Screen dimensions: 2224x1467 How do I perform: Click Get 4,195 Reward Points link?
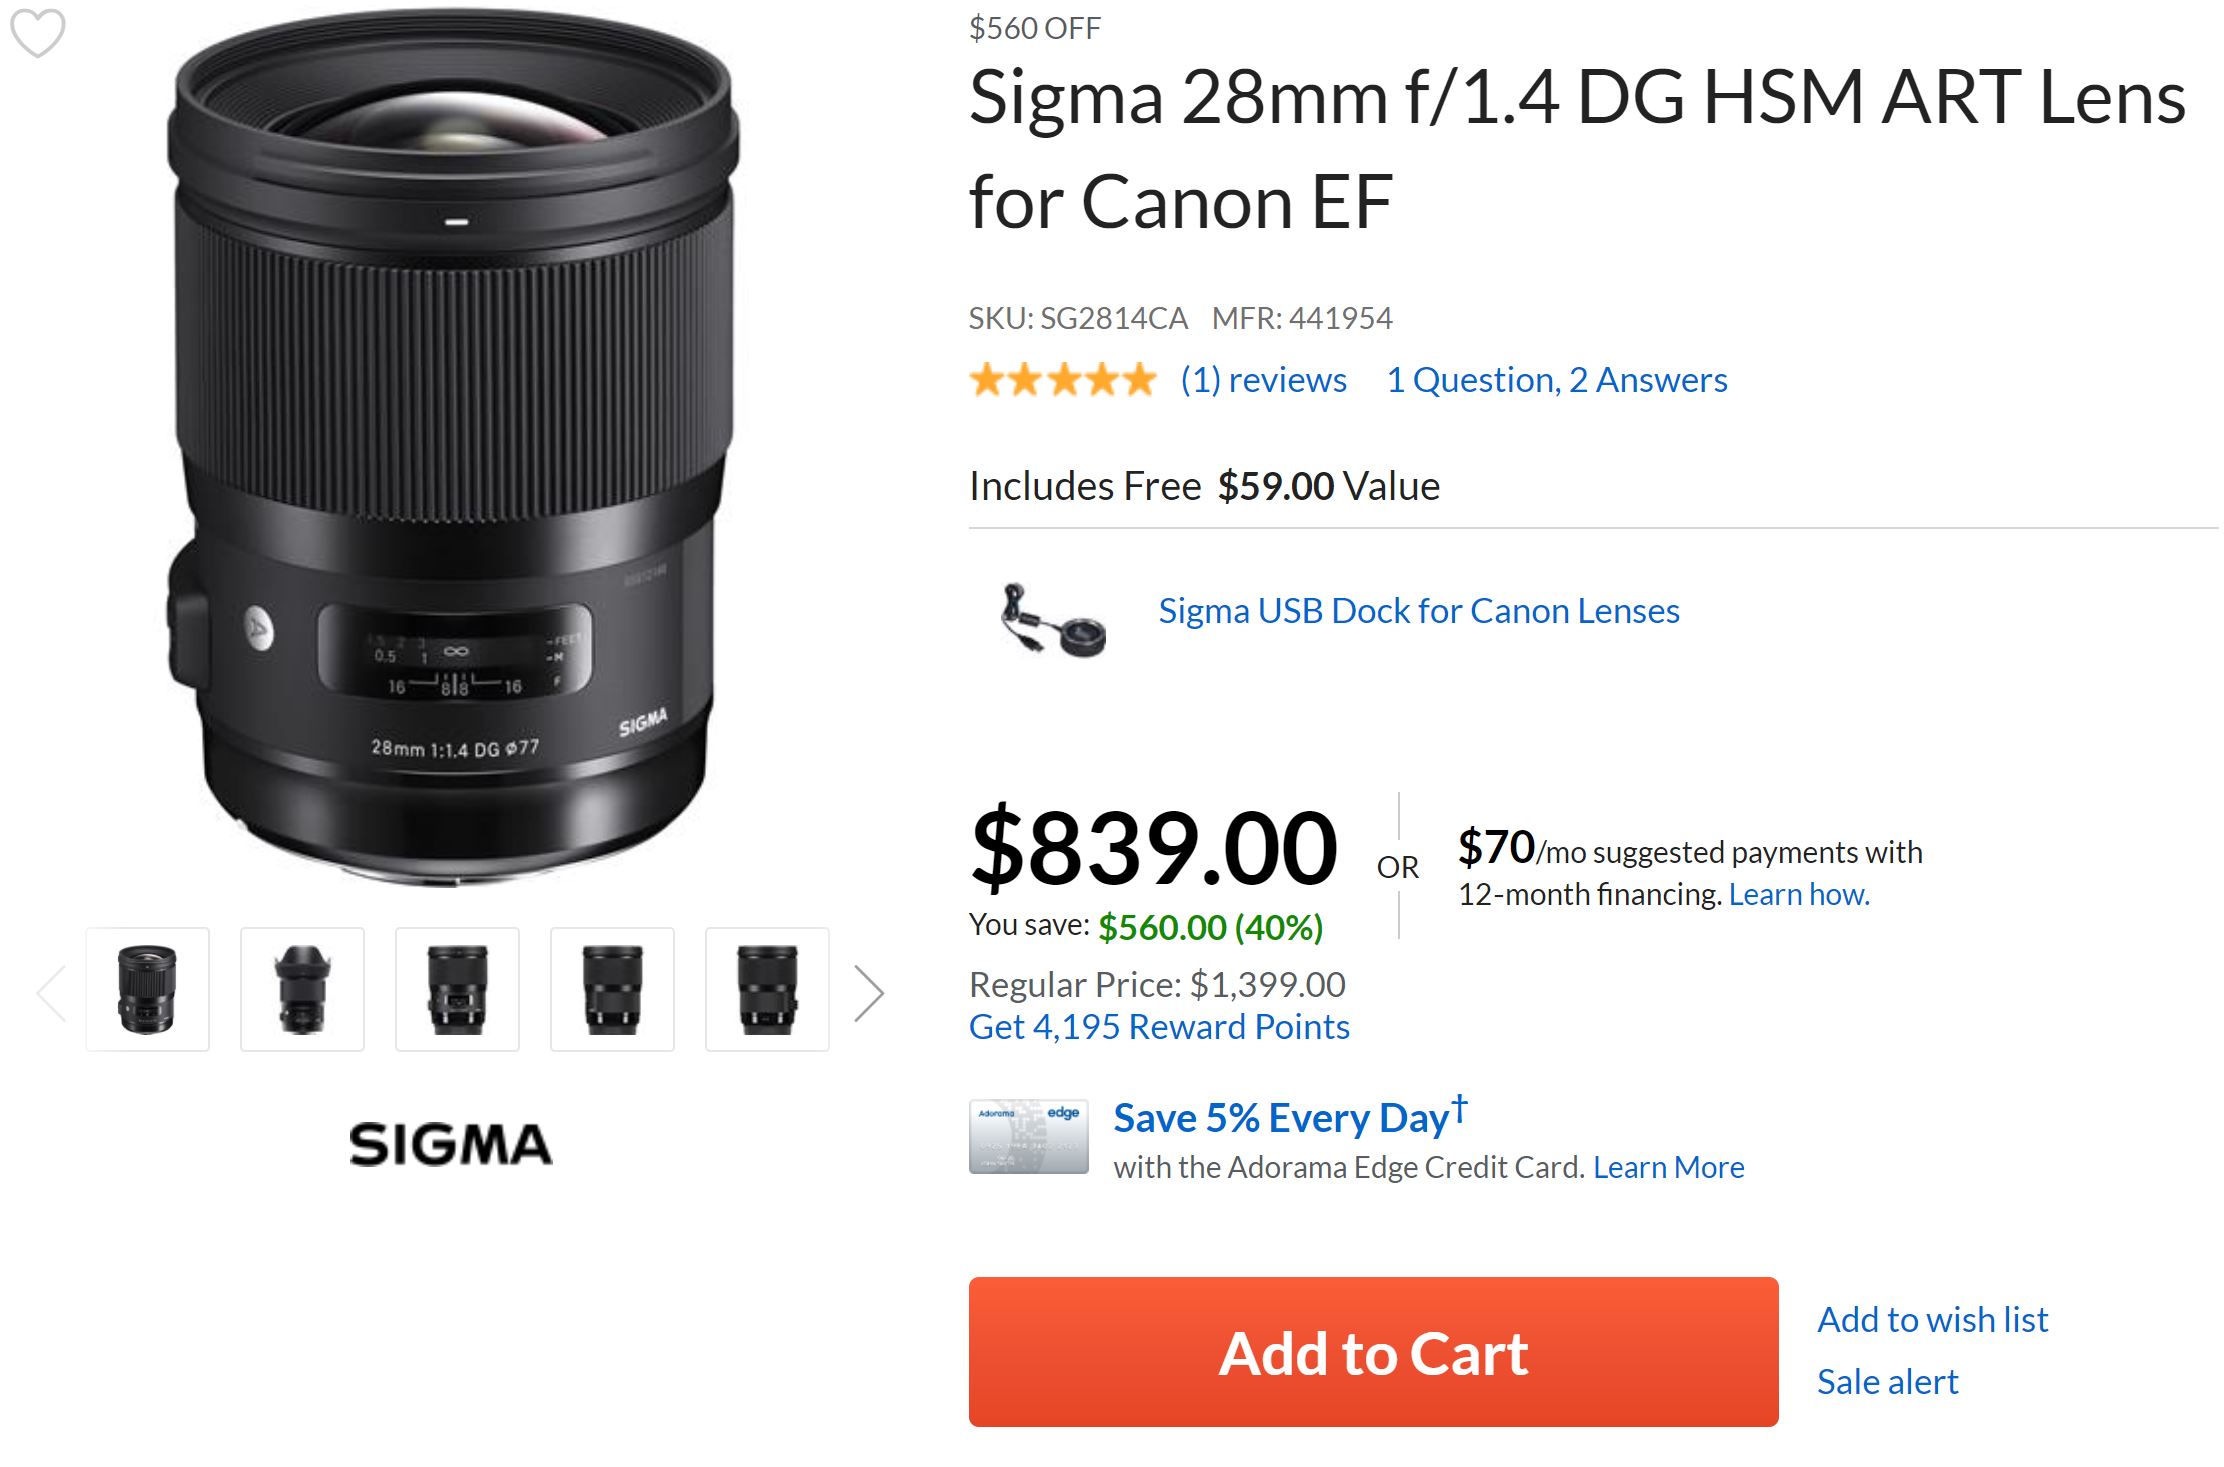pyautogui.click(x=1159, y=1027)
